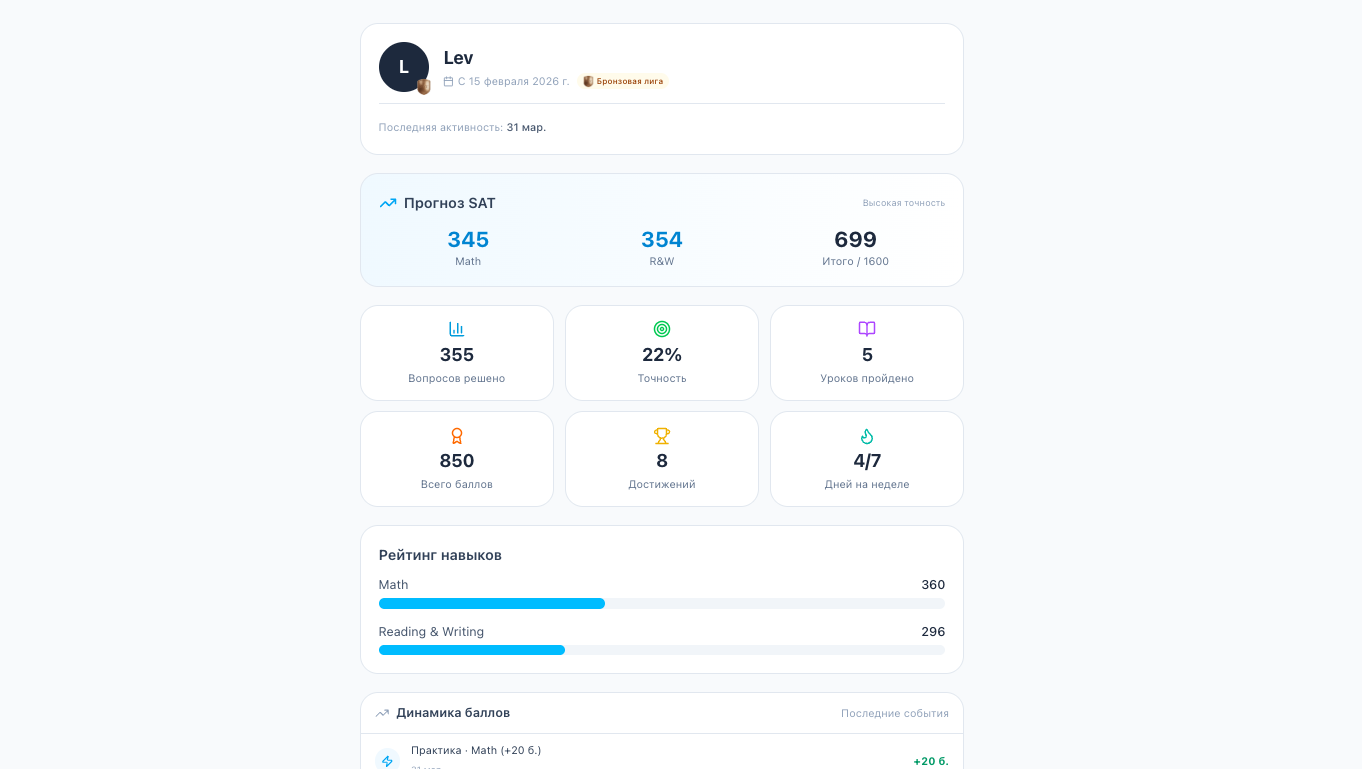Click the open book icon above 5

(x=867, y=329)
